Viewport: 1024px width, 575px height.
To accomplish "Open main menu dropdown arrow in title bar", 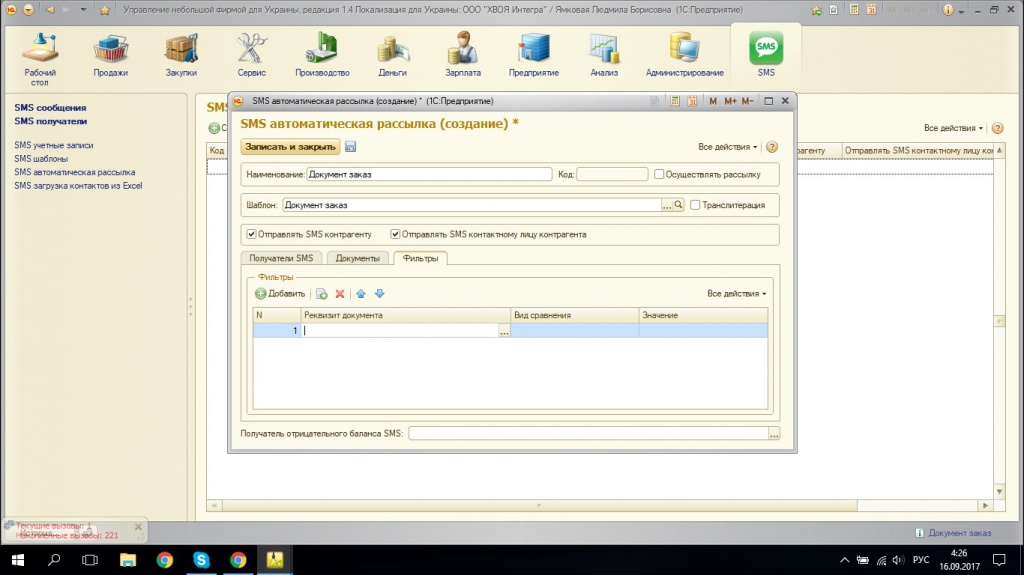I will tap(29, 10).
